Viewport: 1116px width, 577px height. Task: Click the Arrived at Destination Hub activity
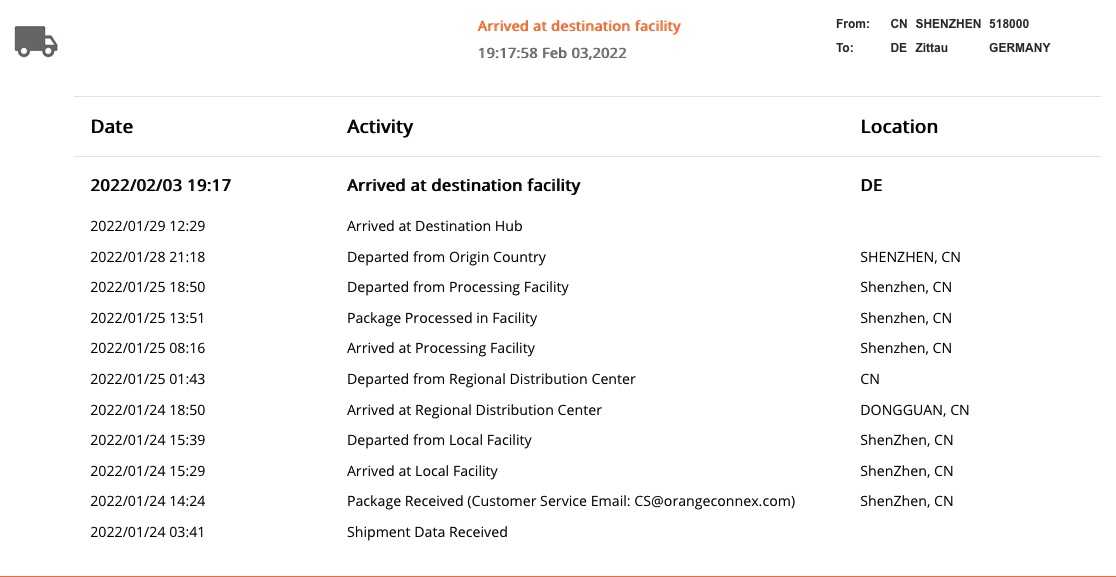point(435,226)
